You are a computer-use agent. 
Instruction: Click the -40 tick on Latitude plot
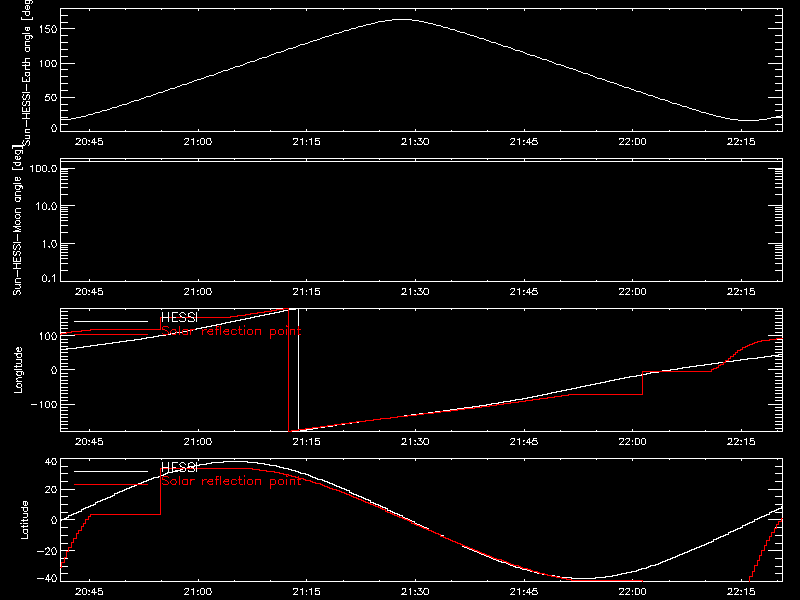pos(47,578)
